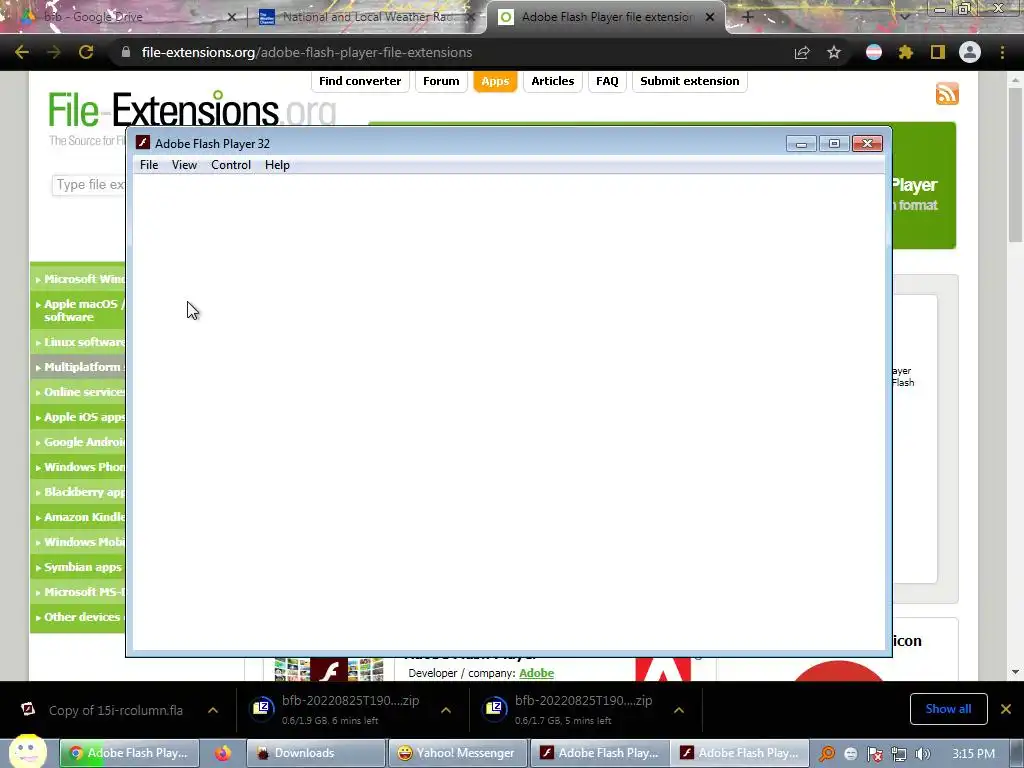Open the Windows Phone category
Image resolution: width=1024 pixels, height=768 pixels.
[78, 467]
